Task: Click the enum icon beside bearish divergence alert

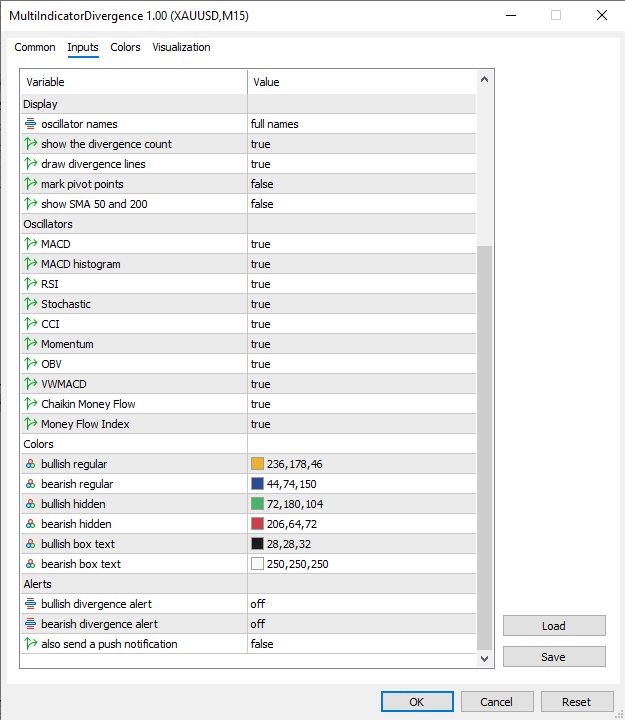Action: (x=30, y=624)
